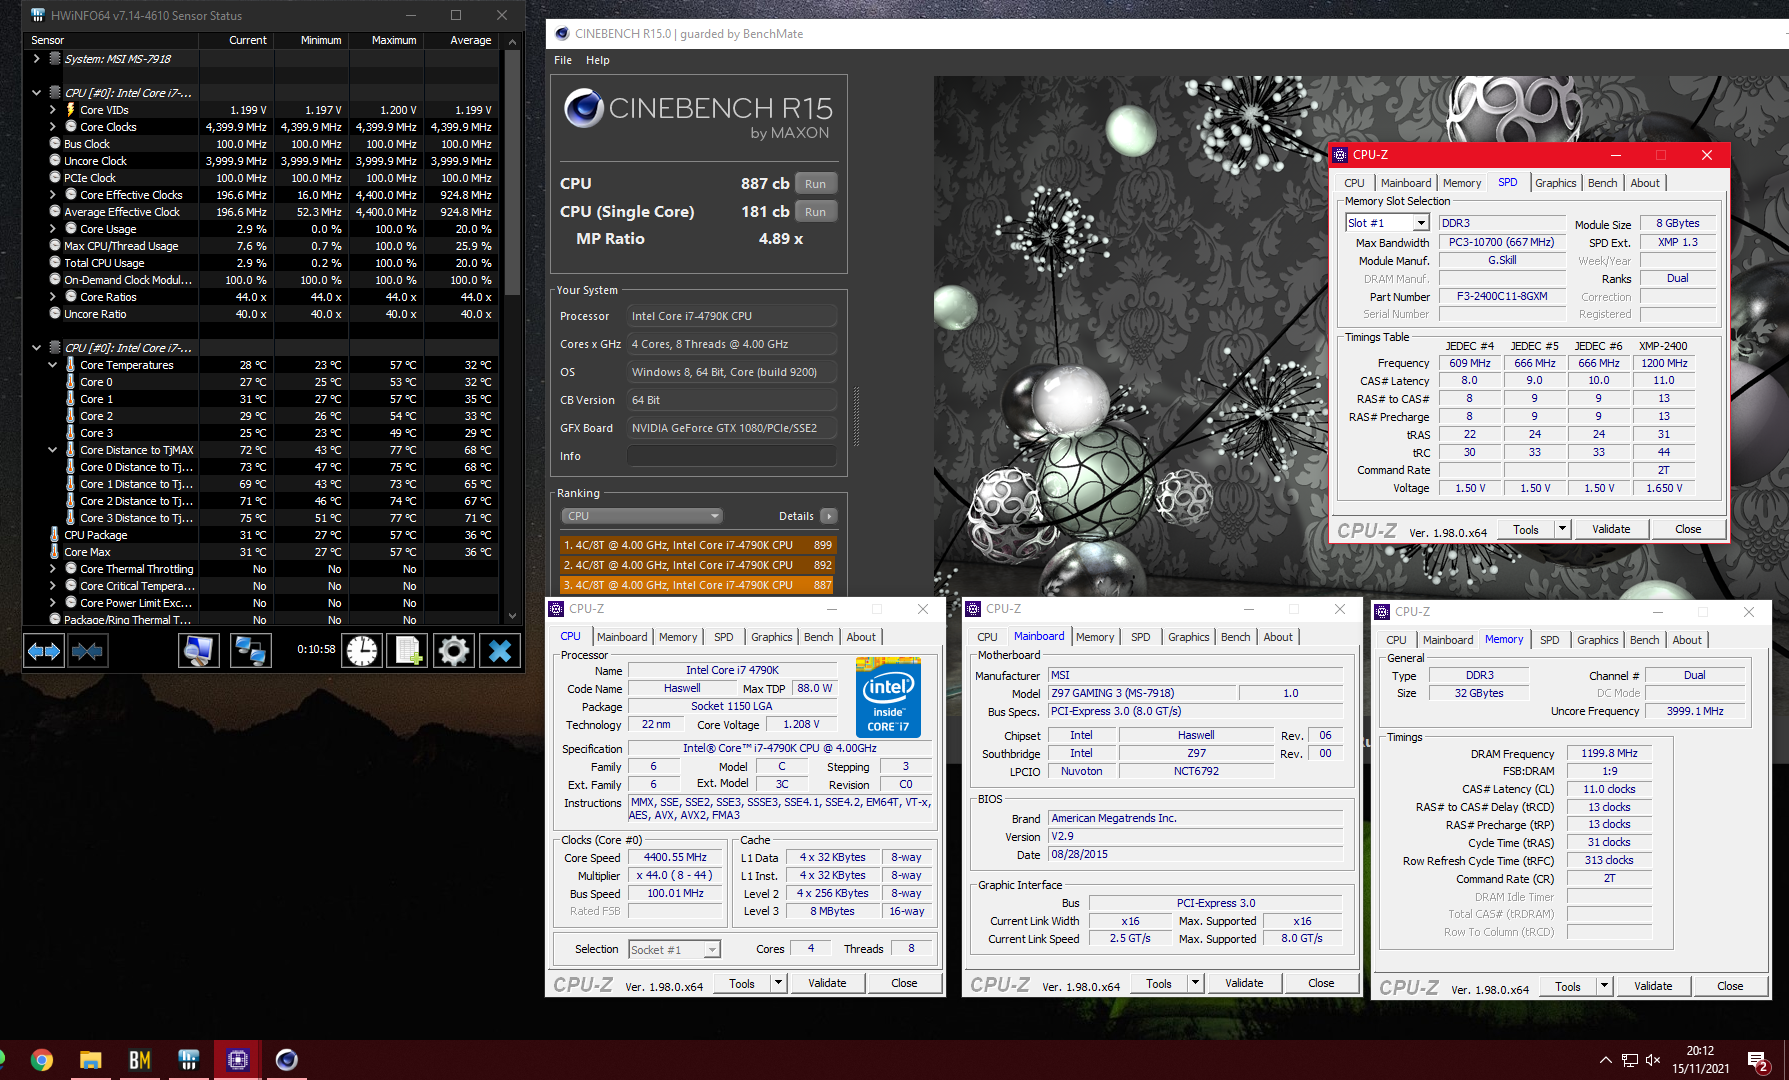Viewport: 1789px width, 1080px height.
Task: Open Chrome from the taskbar
Action: point(42,1060)
